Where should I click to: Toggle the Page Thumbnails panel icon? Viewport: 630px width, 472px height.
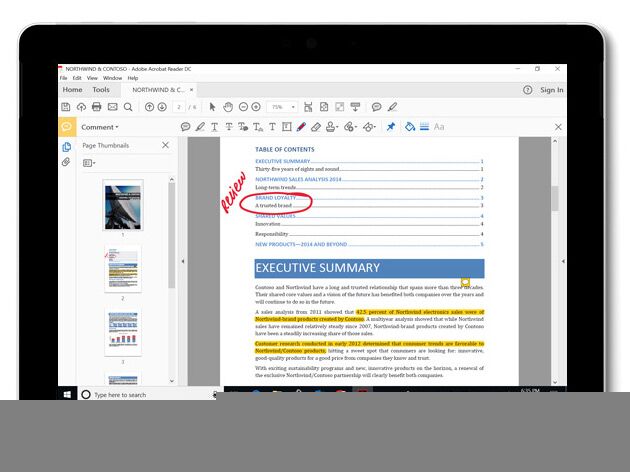coord(66,146)
